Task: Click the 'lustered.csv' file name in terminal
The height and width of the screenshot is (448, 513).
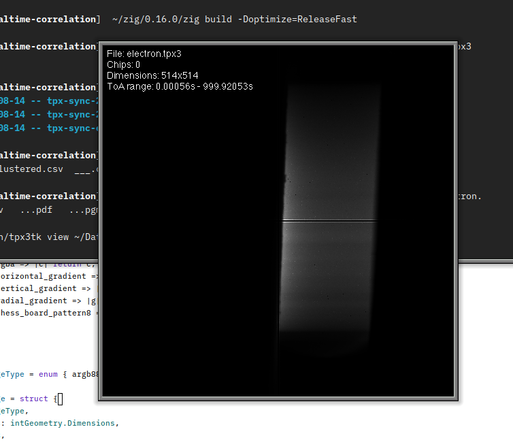Action: (x=31, y=169)
